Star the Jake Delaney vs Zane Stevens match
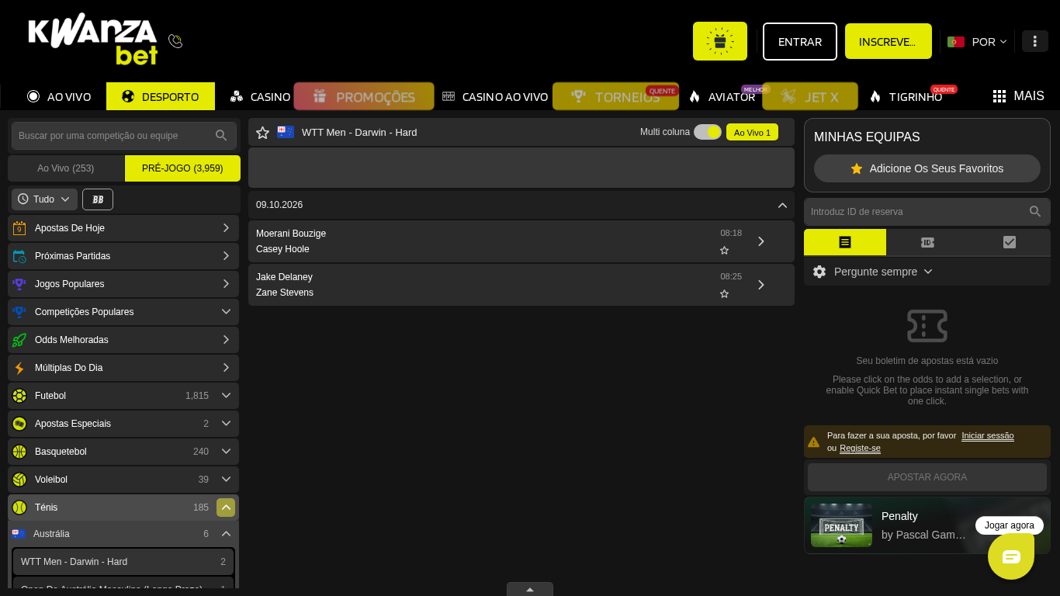The width and height of the screenshot is (1060, 596). coord(724,294)
